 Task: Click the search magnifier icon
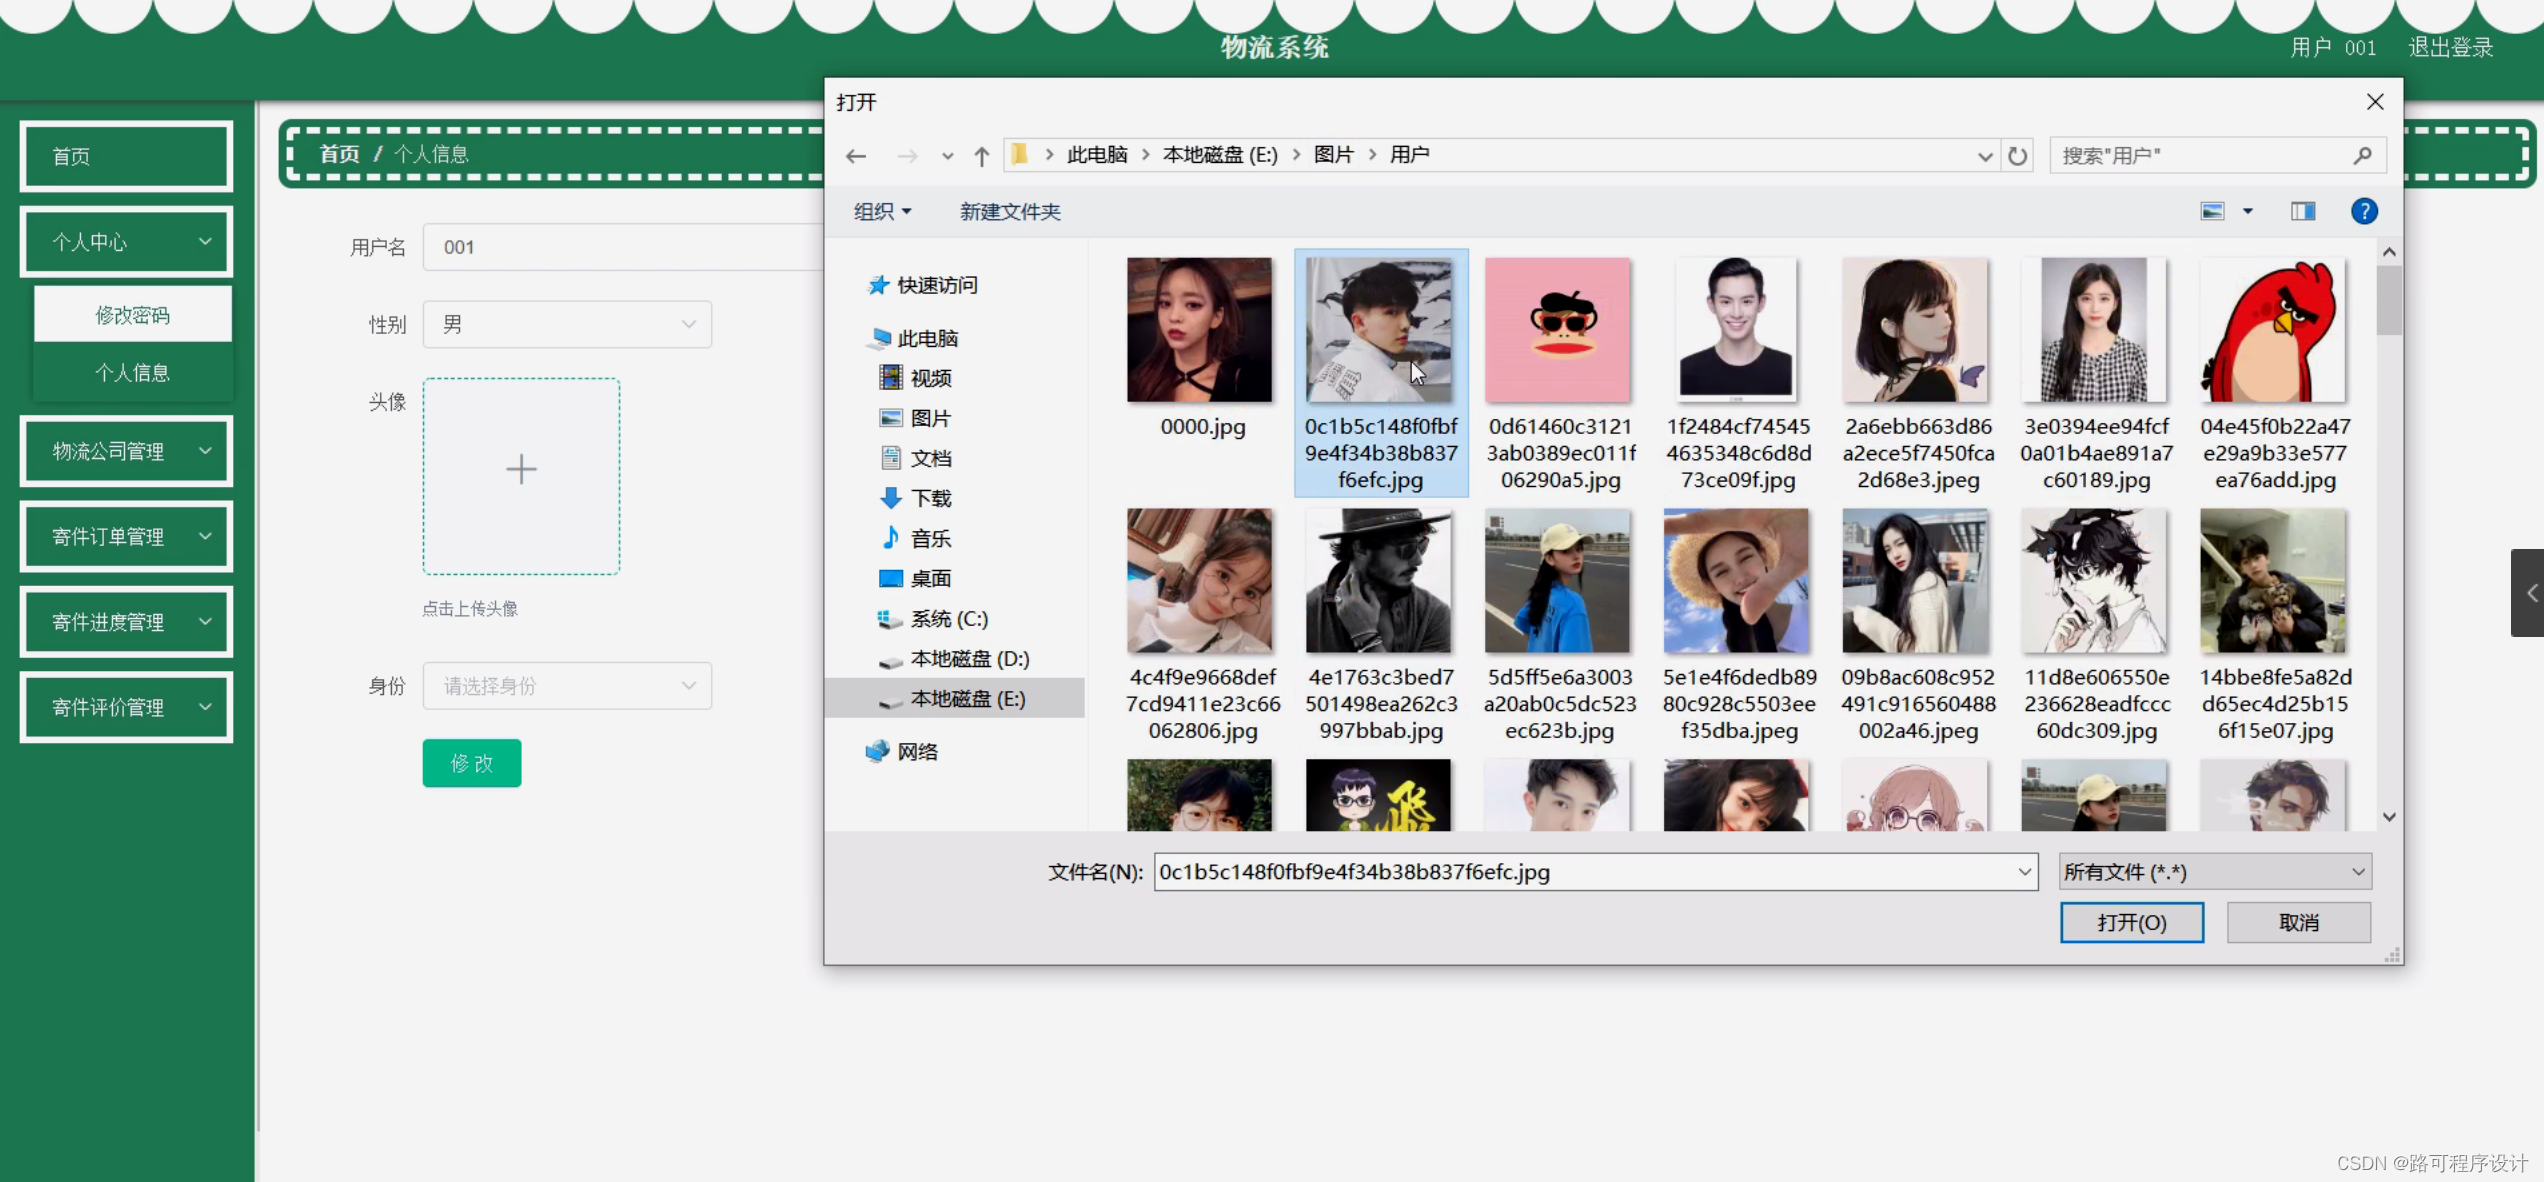point(2362,156)
